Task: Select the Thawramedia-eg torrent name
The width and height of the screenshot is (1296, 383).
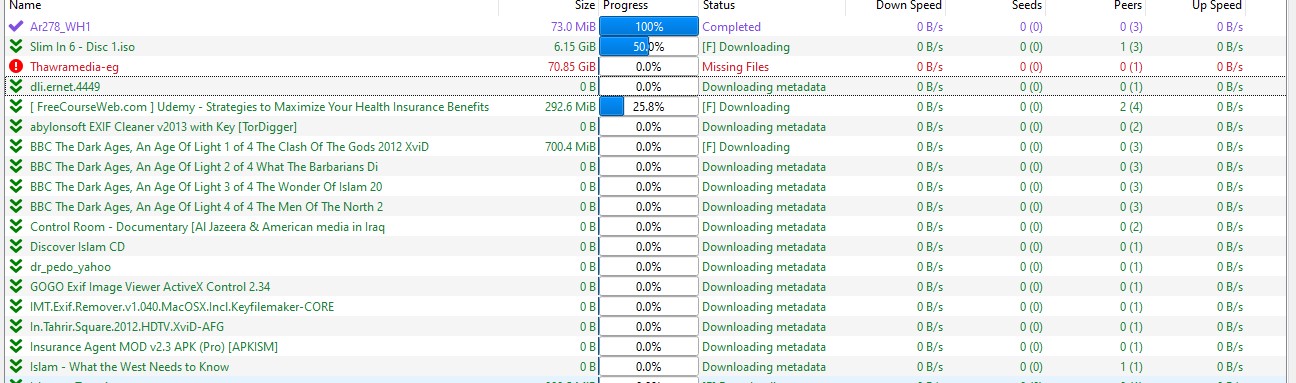Action: pyautogui.click(x=75, y=66)
